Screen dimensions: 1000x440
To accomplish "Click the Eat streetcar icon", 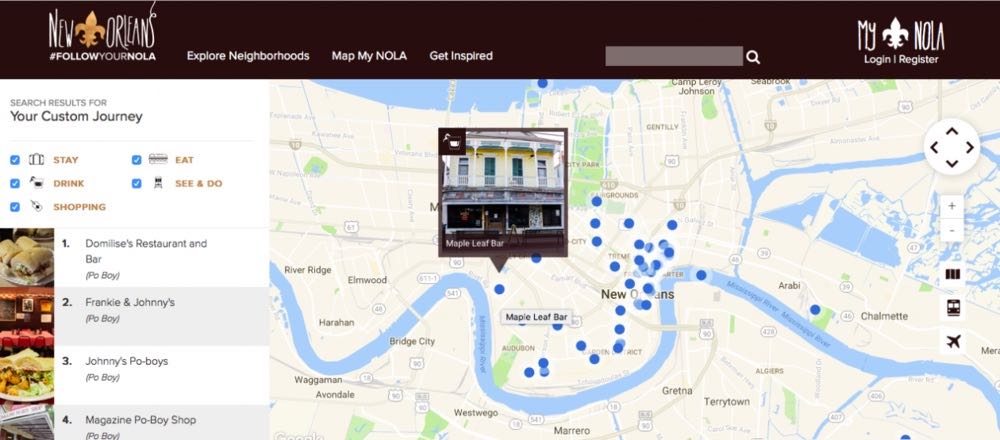I will [158, 159].
